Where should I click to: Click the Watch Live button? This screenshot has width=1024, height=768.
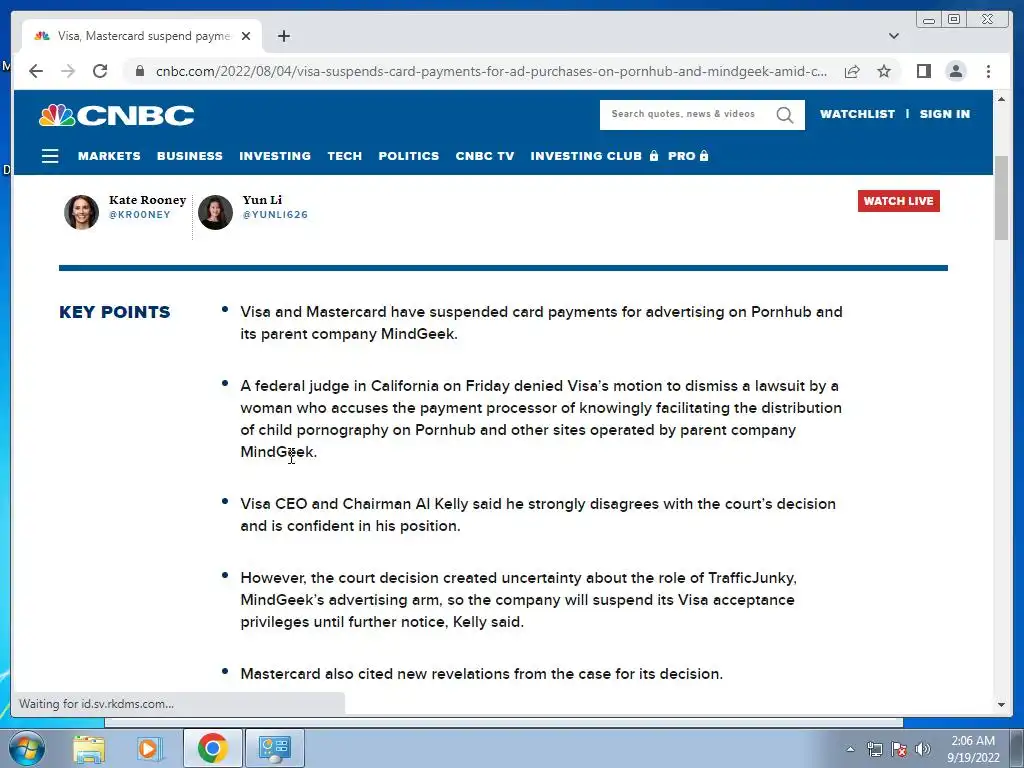899,201
